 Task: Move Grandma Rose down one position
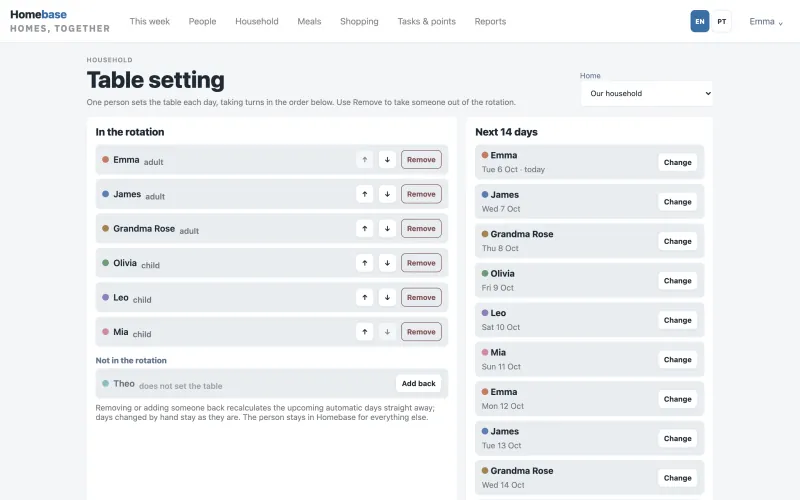click(387, 229)
